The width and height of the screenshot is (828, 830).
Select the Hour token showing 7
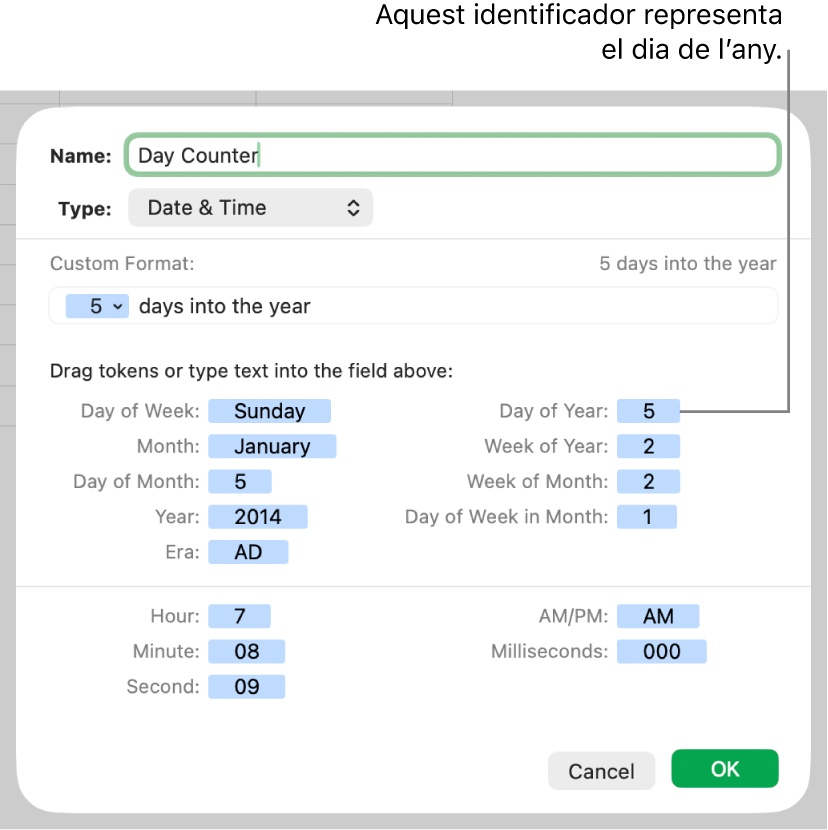point(240,616)
